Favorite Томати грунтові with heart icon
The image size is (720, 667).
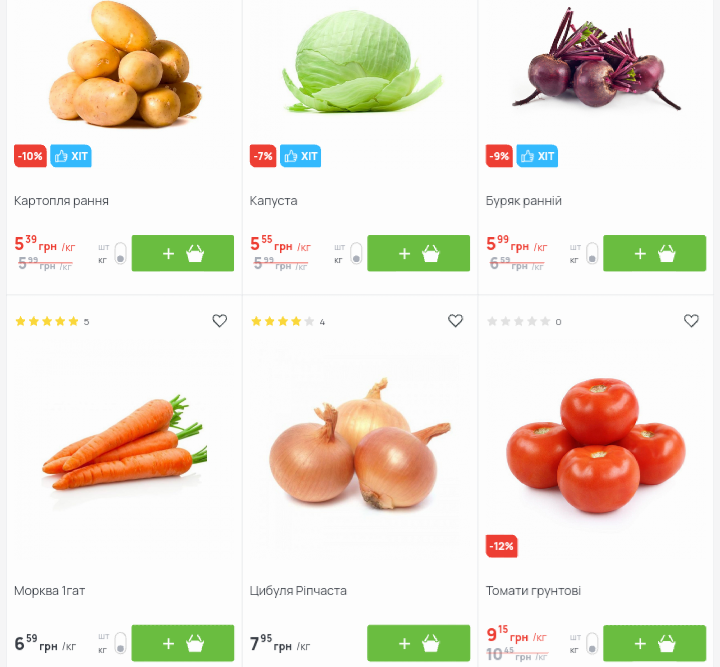[691, 320]
